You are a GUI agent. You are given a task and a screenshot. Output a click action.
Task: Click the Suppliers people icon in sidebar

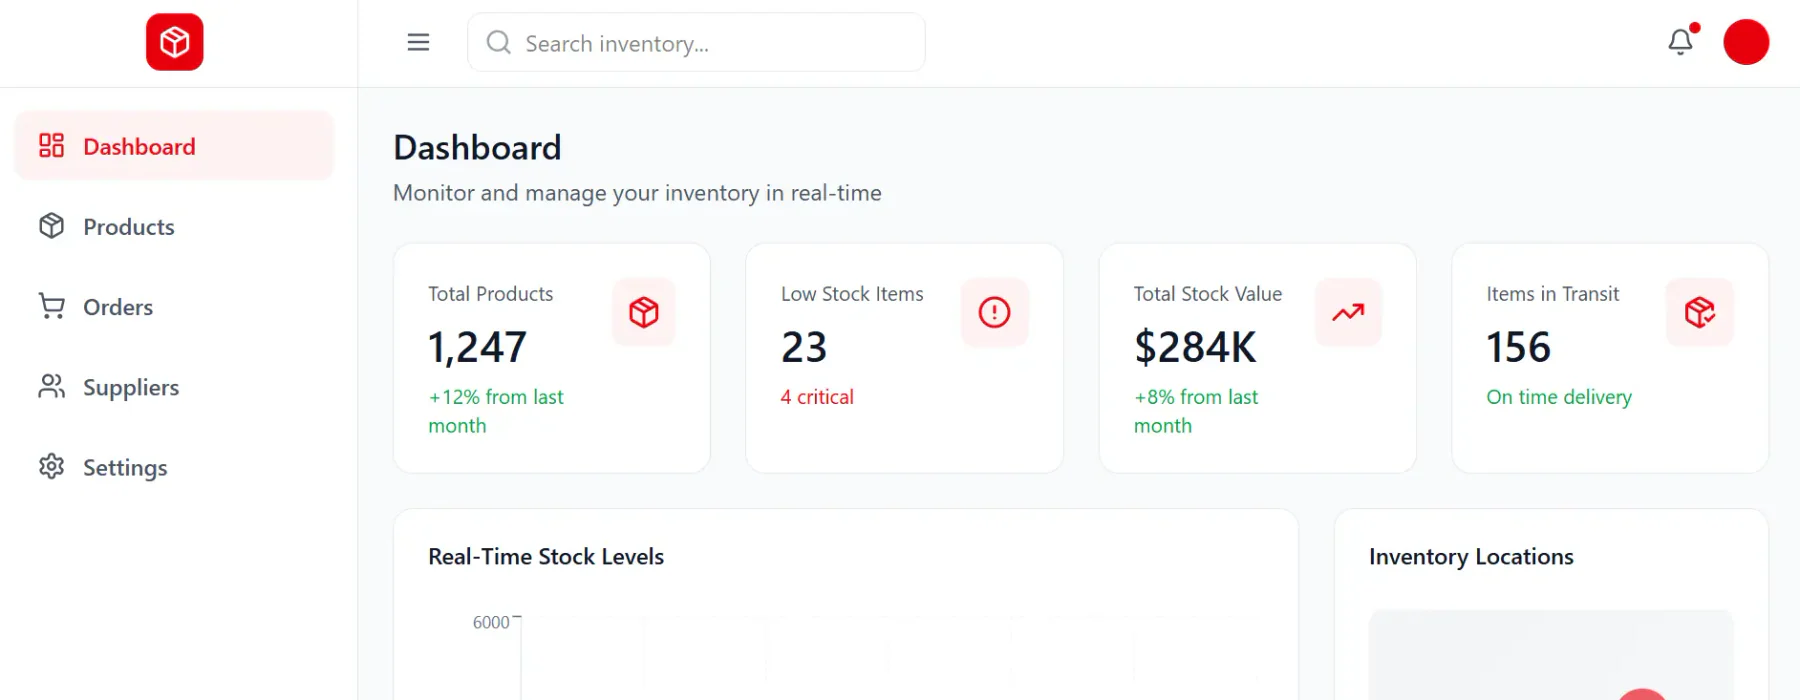pyautogui.click(x=52, y=386)
